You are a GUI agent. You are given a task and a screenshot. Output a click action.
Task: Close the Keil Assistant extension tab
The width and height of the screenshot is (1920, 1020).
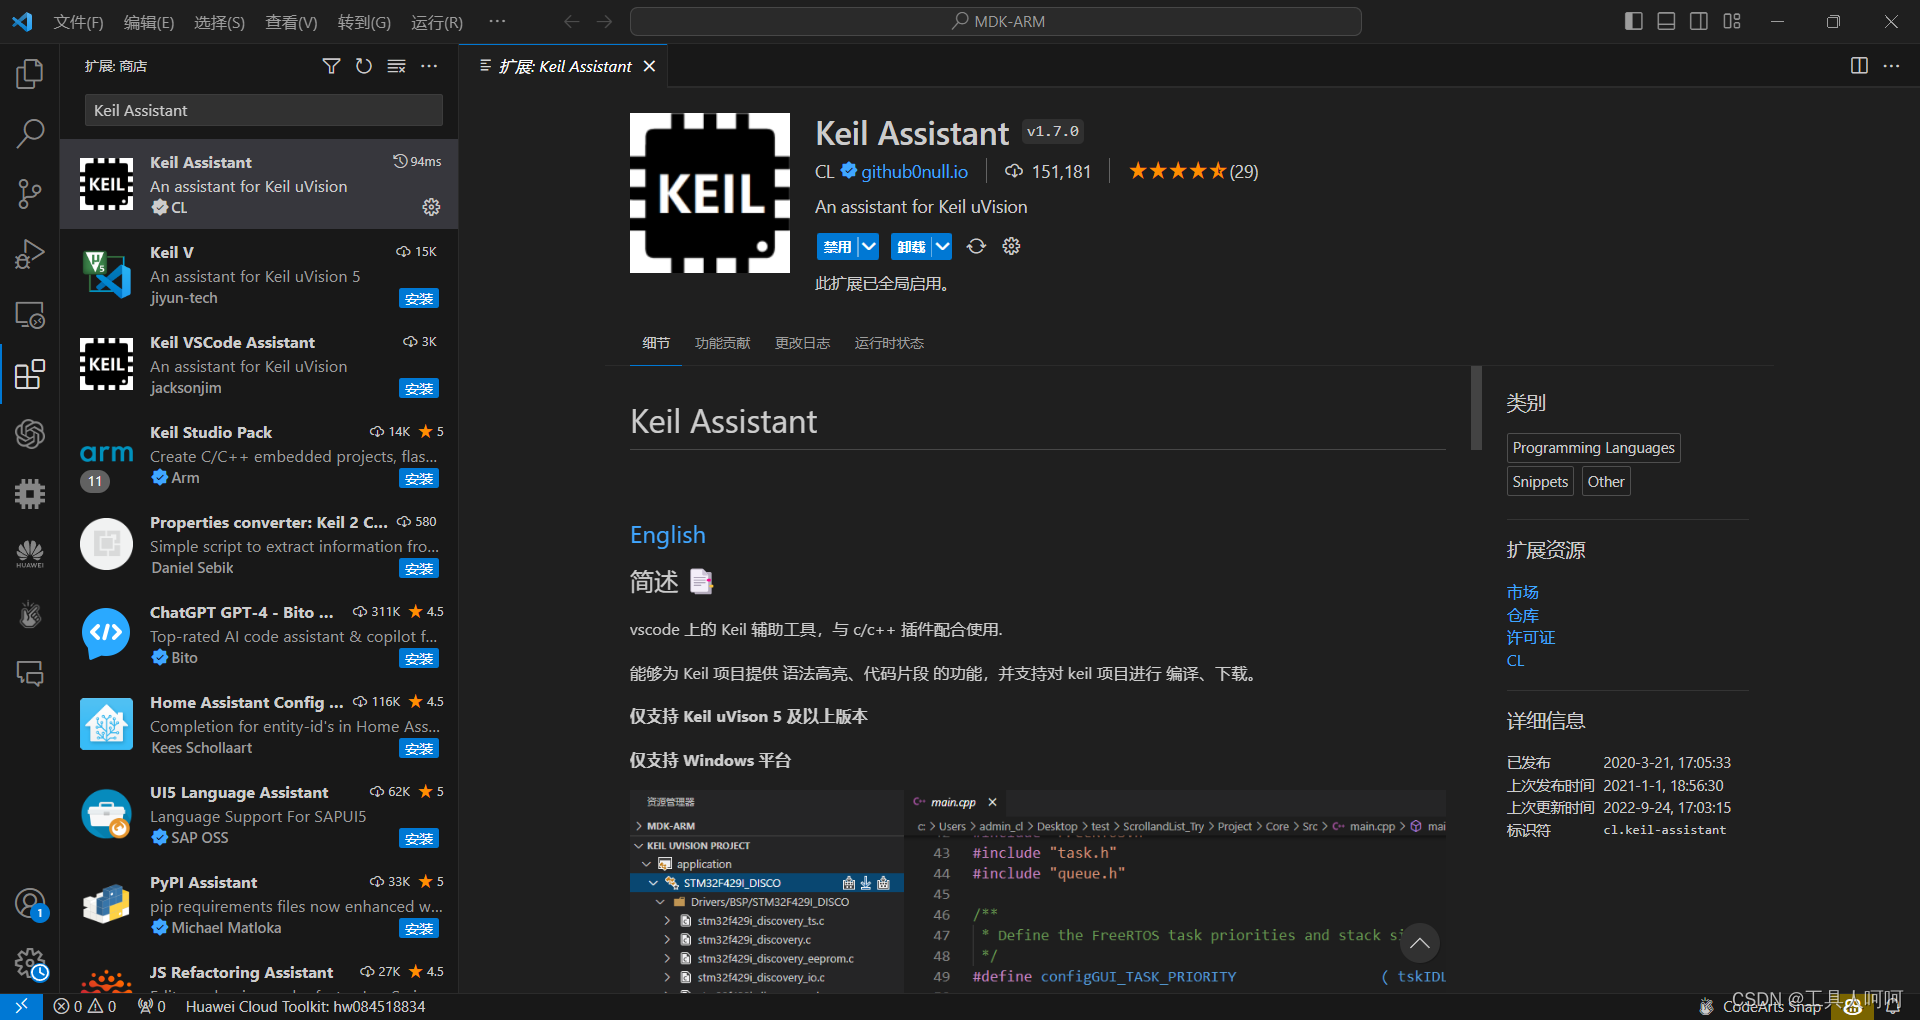point(649,66)
